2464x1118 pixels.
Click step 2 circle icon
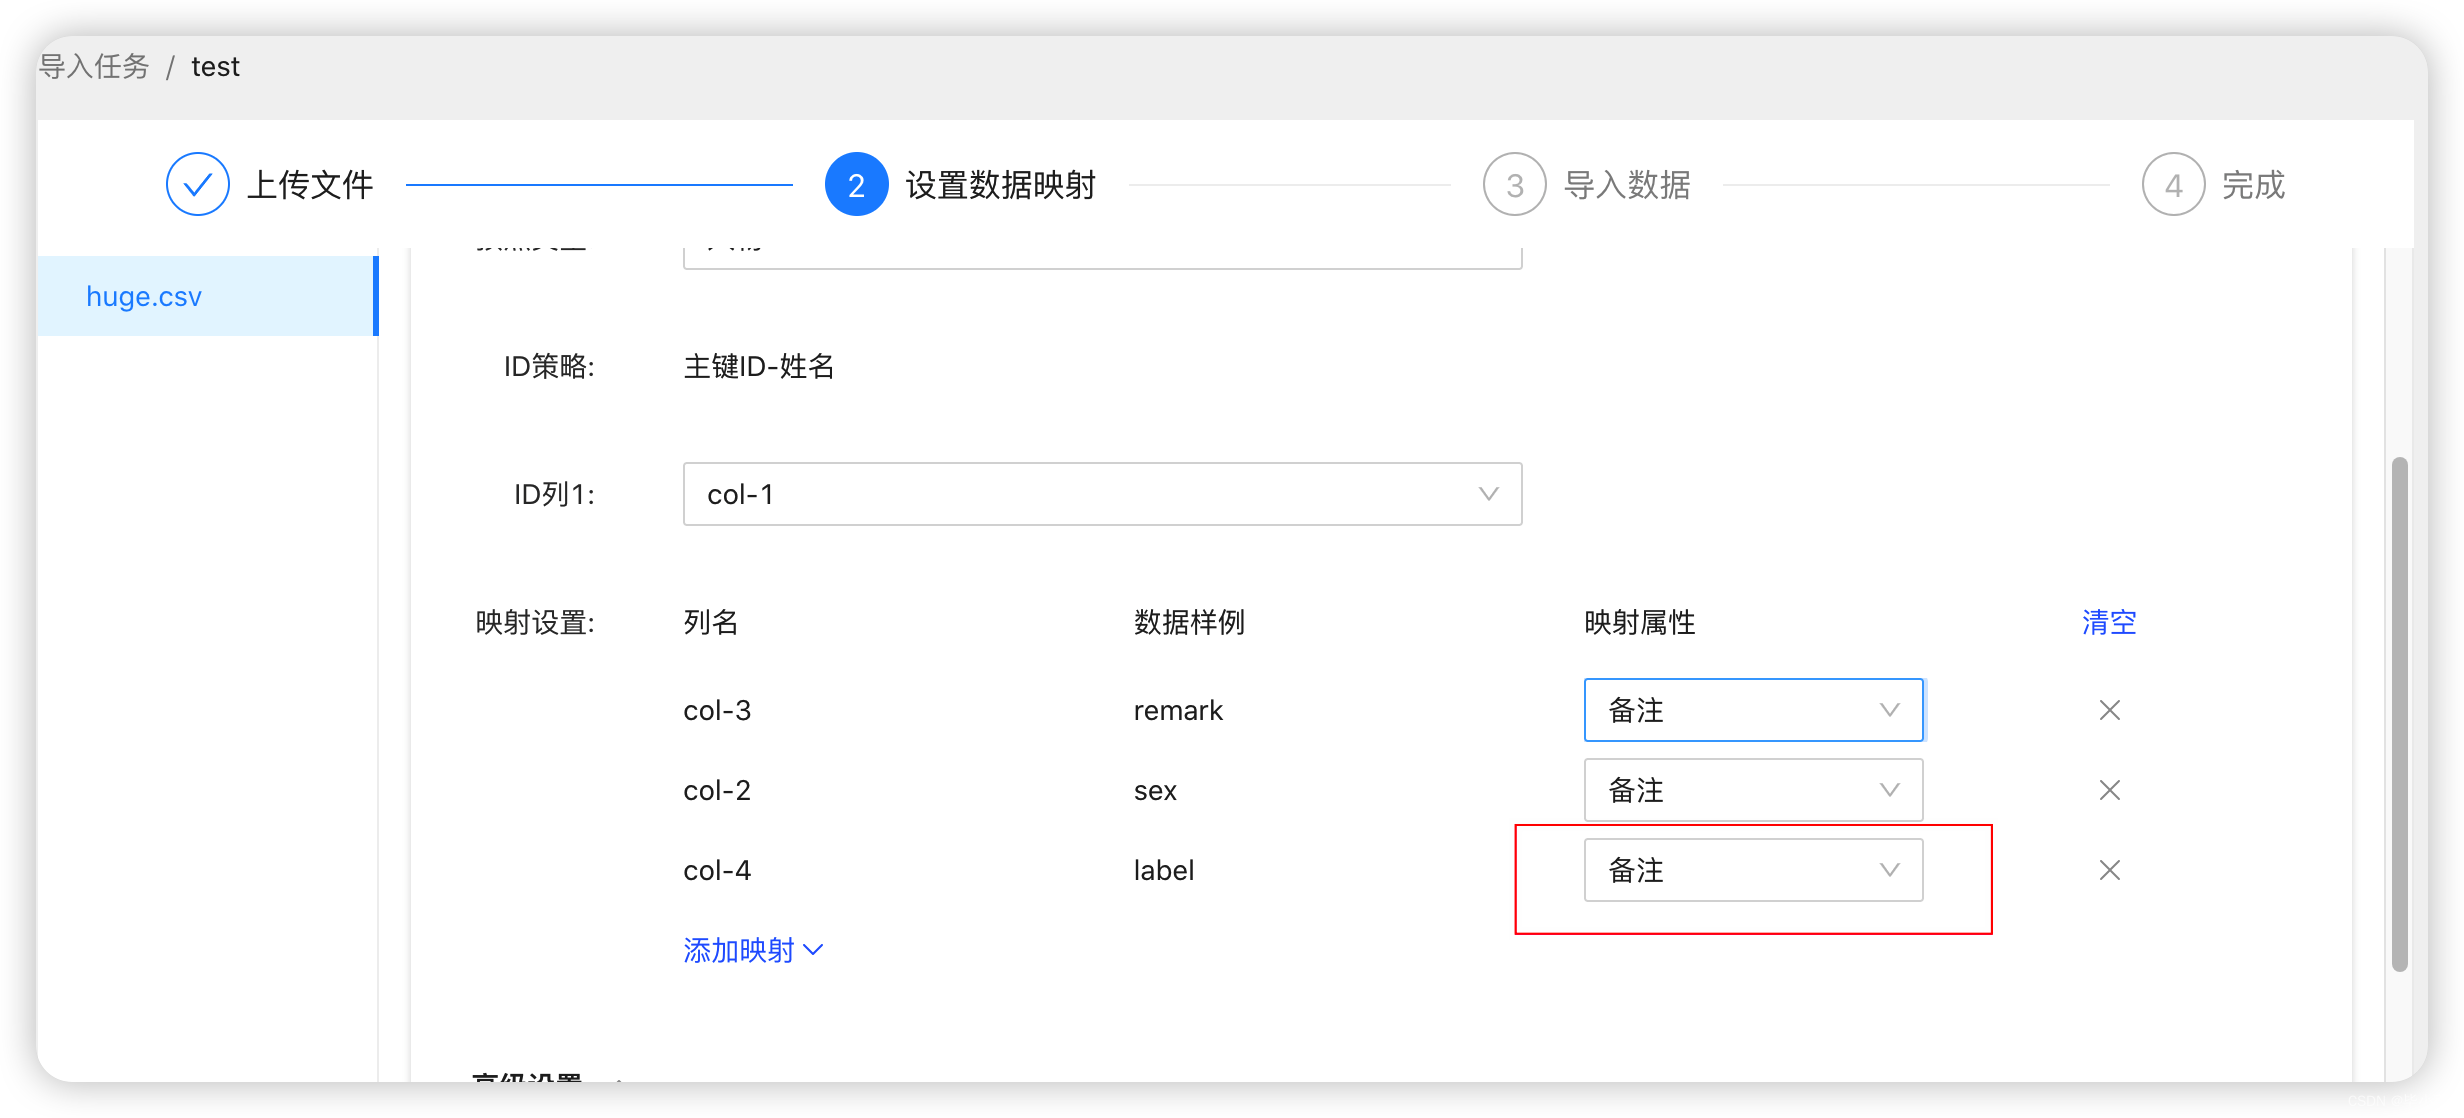coord(856,185)
